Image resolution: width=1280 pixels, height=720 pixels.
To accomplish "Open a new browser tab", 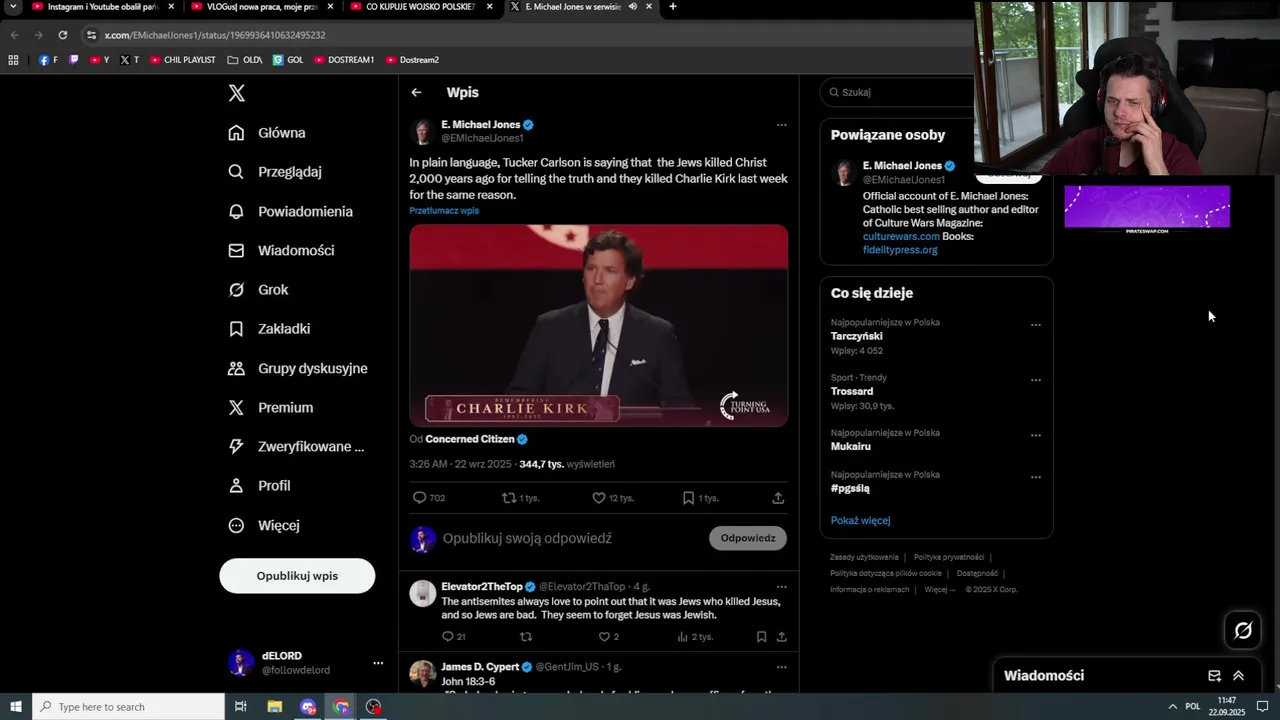I will point(672,7).
